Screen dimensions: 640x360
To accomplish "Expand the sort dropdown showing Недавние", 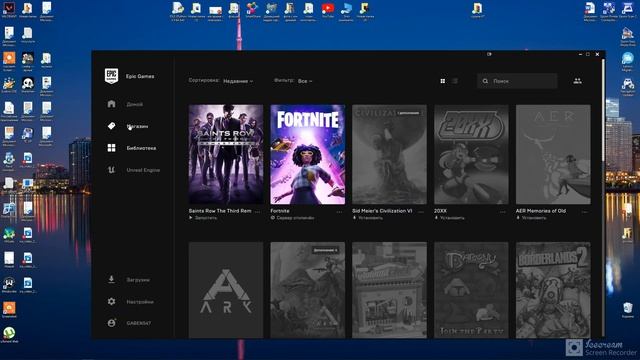I will click(238, 81).
